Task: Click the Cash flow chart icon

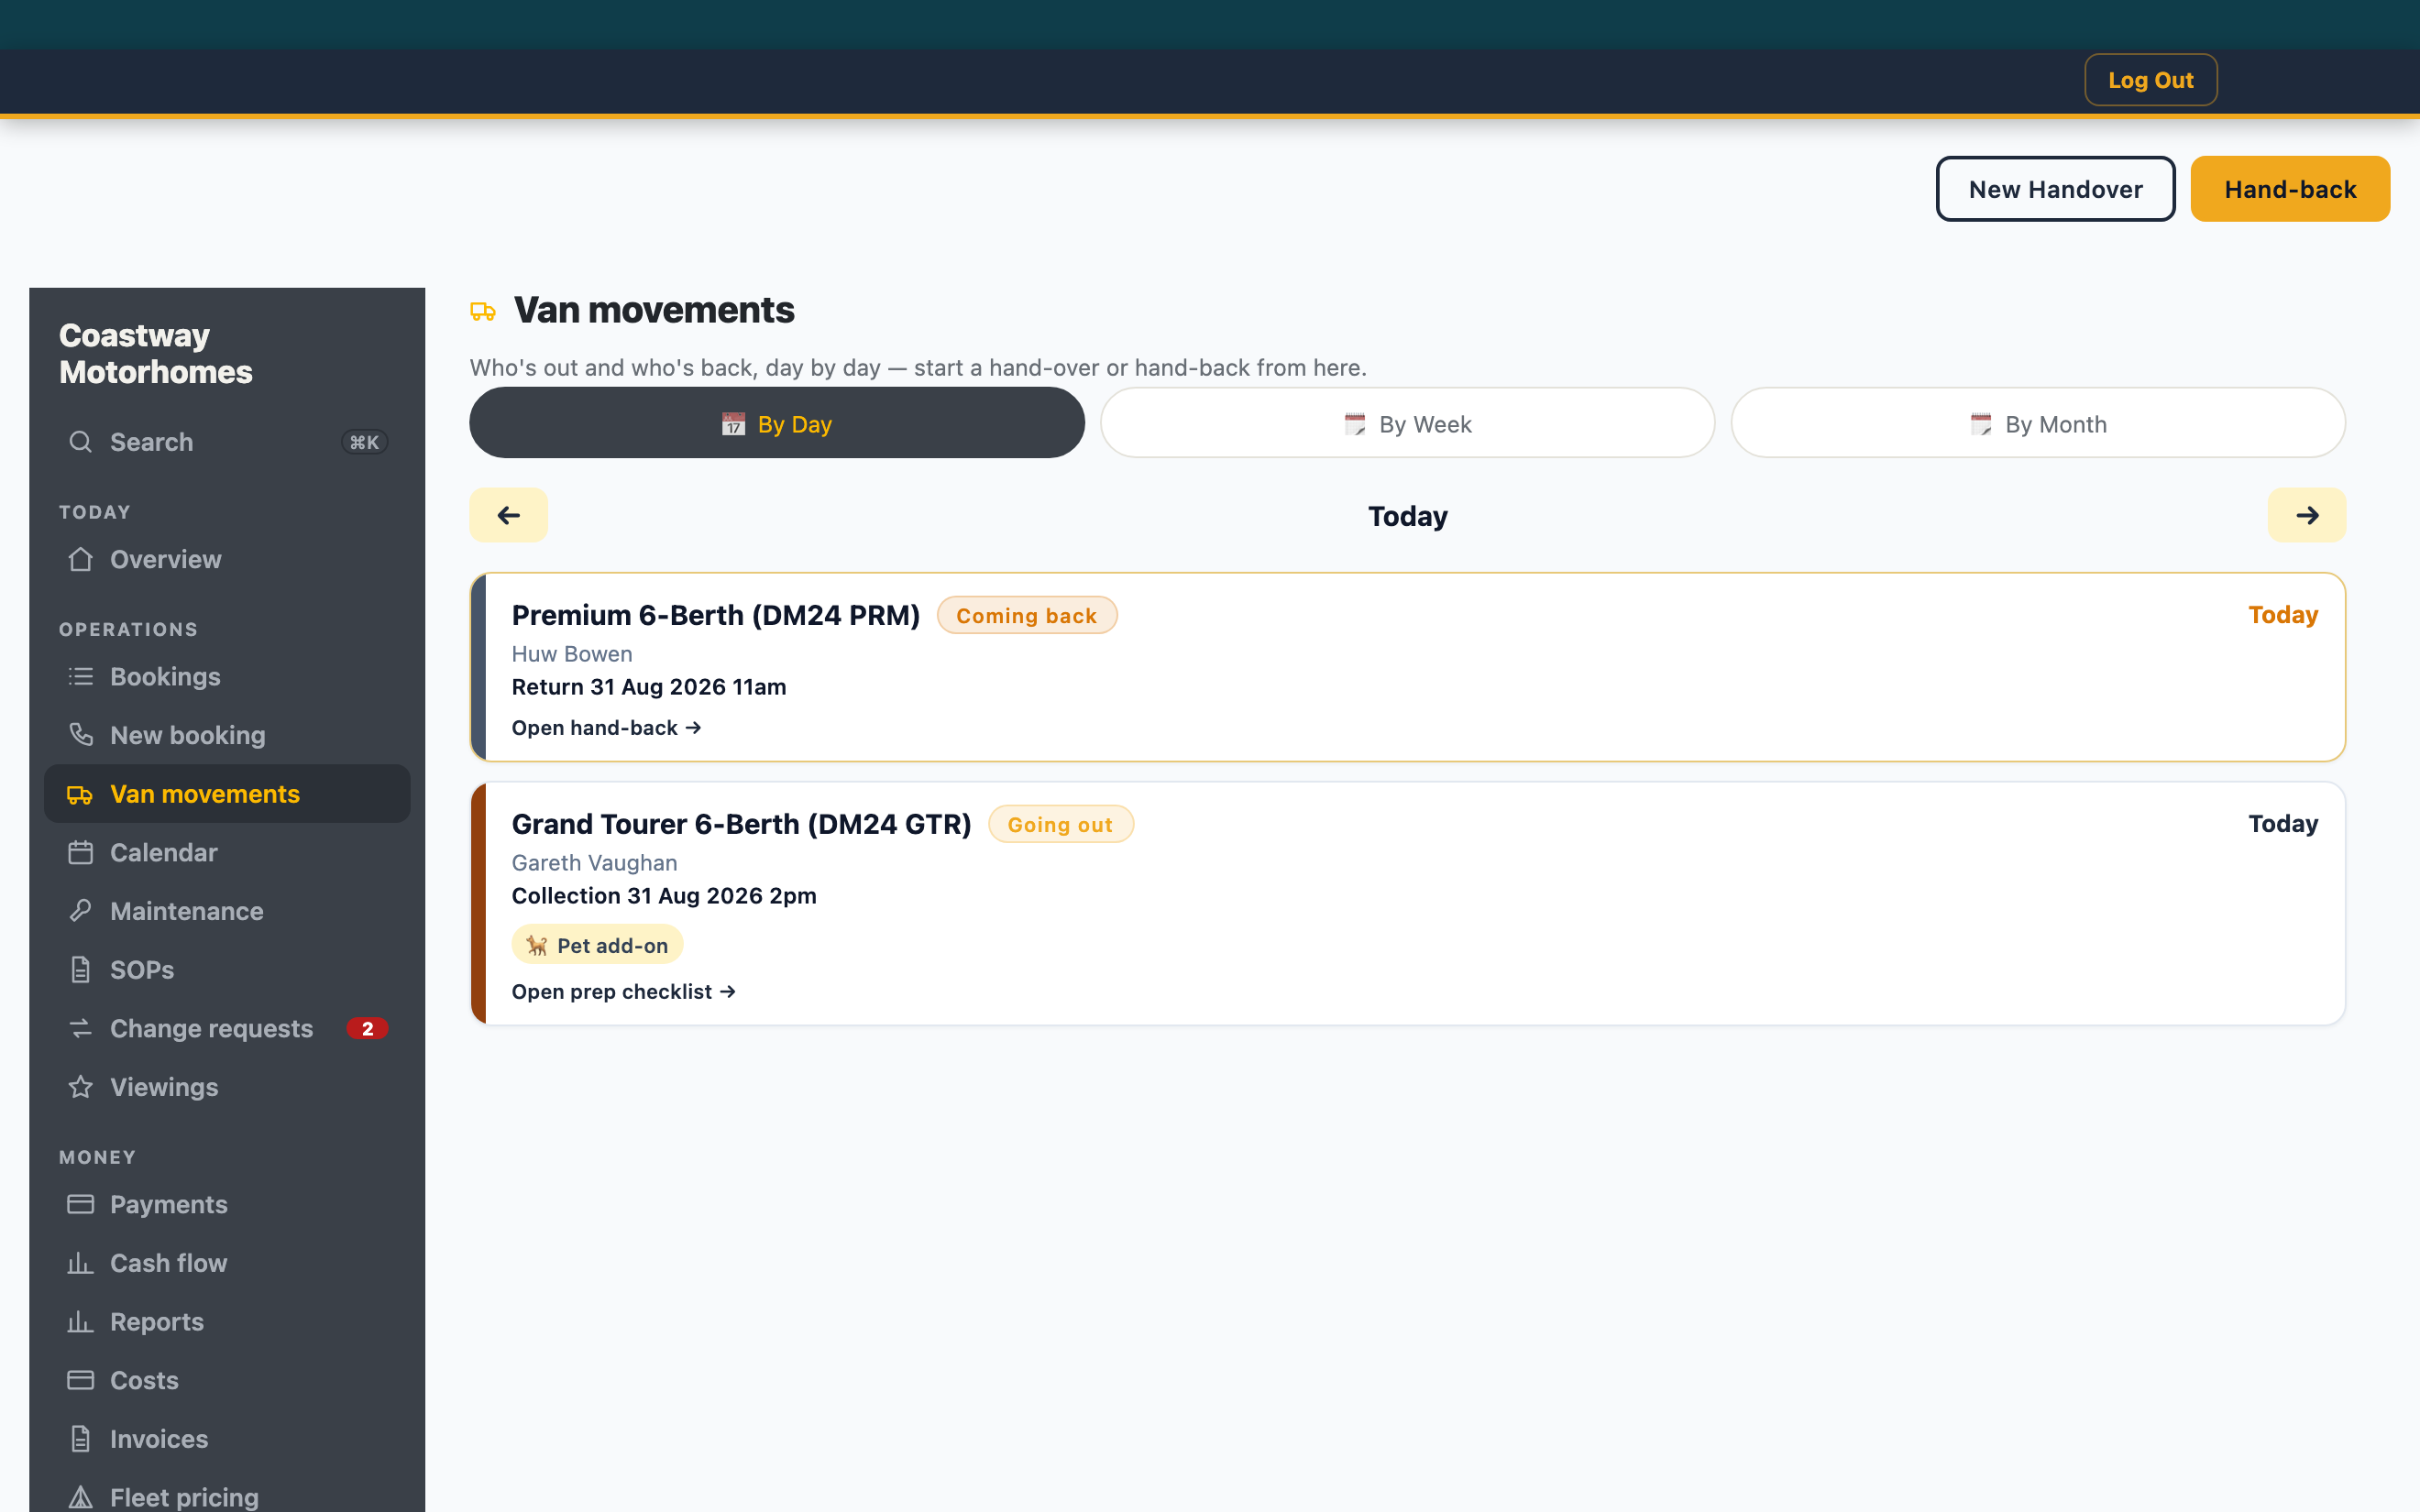Action: [81, 1263]
